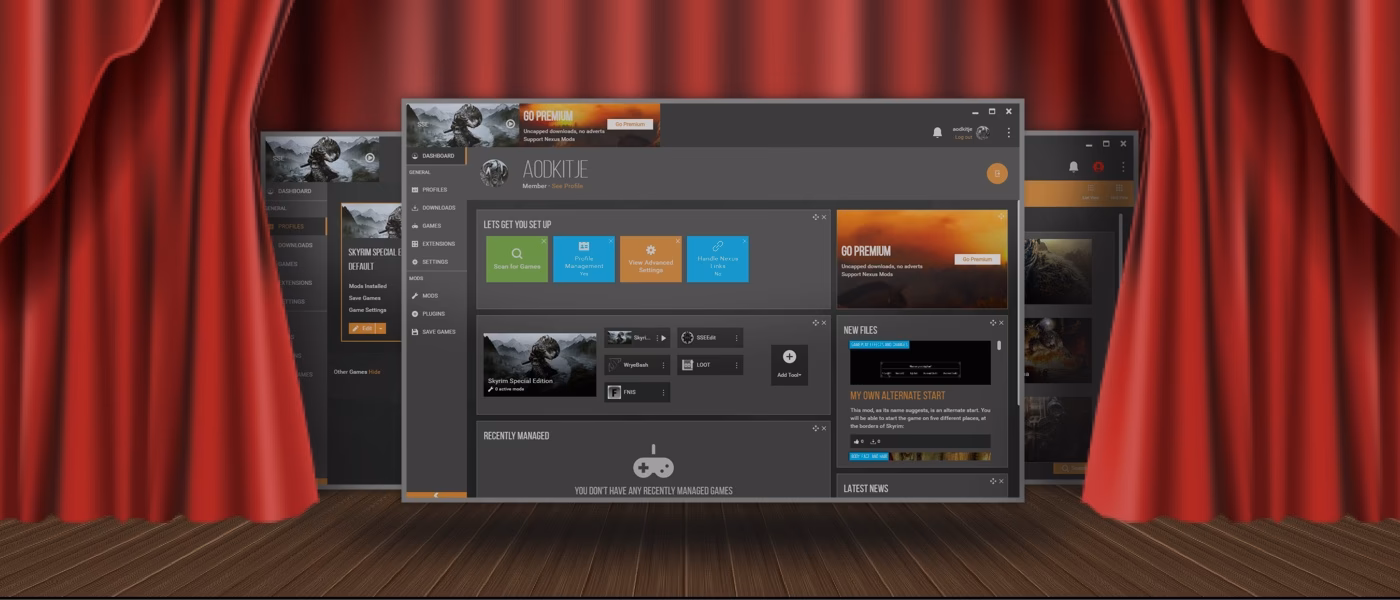Open Extensions in front window sidebar
The image size is (1400, 600).
436,243
